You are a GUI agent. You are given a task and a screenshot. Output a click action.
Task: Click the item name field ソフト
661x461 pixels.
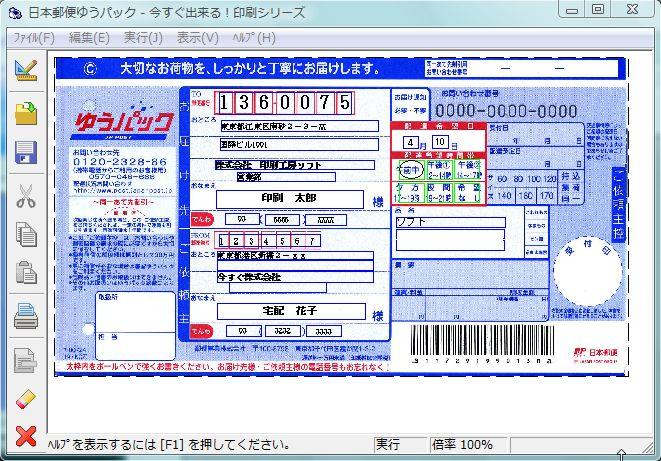450,222
